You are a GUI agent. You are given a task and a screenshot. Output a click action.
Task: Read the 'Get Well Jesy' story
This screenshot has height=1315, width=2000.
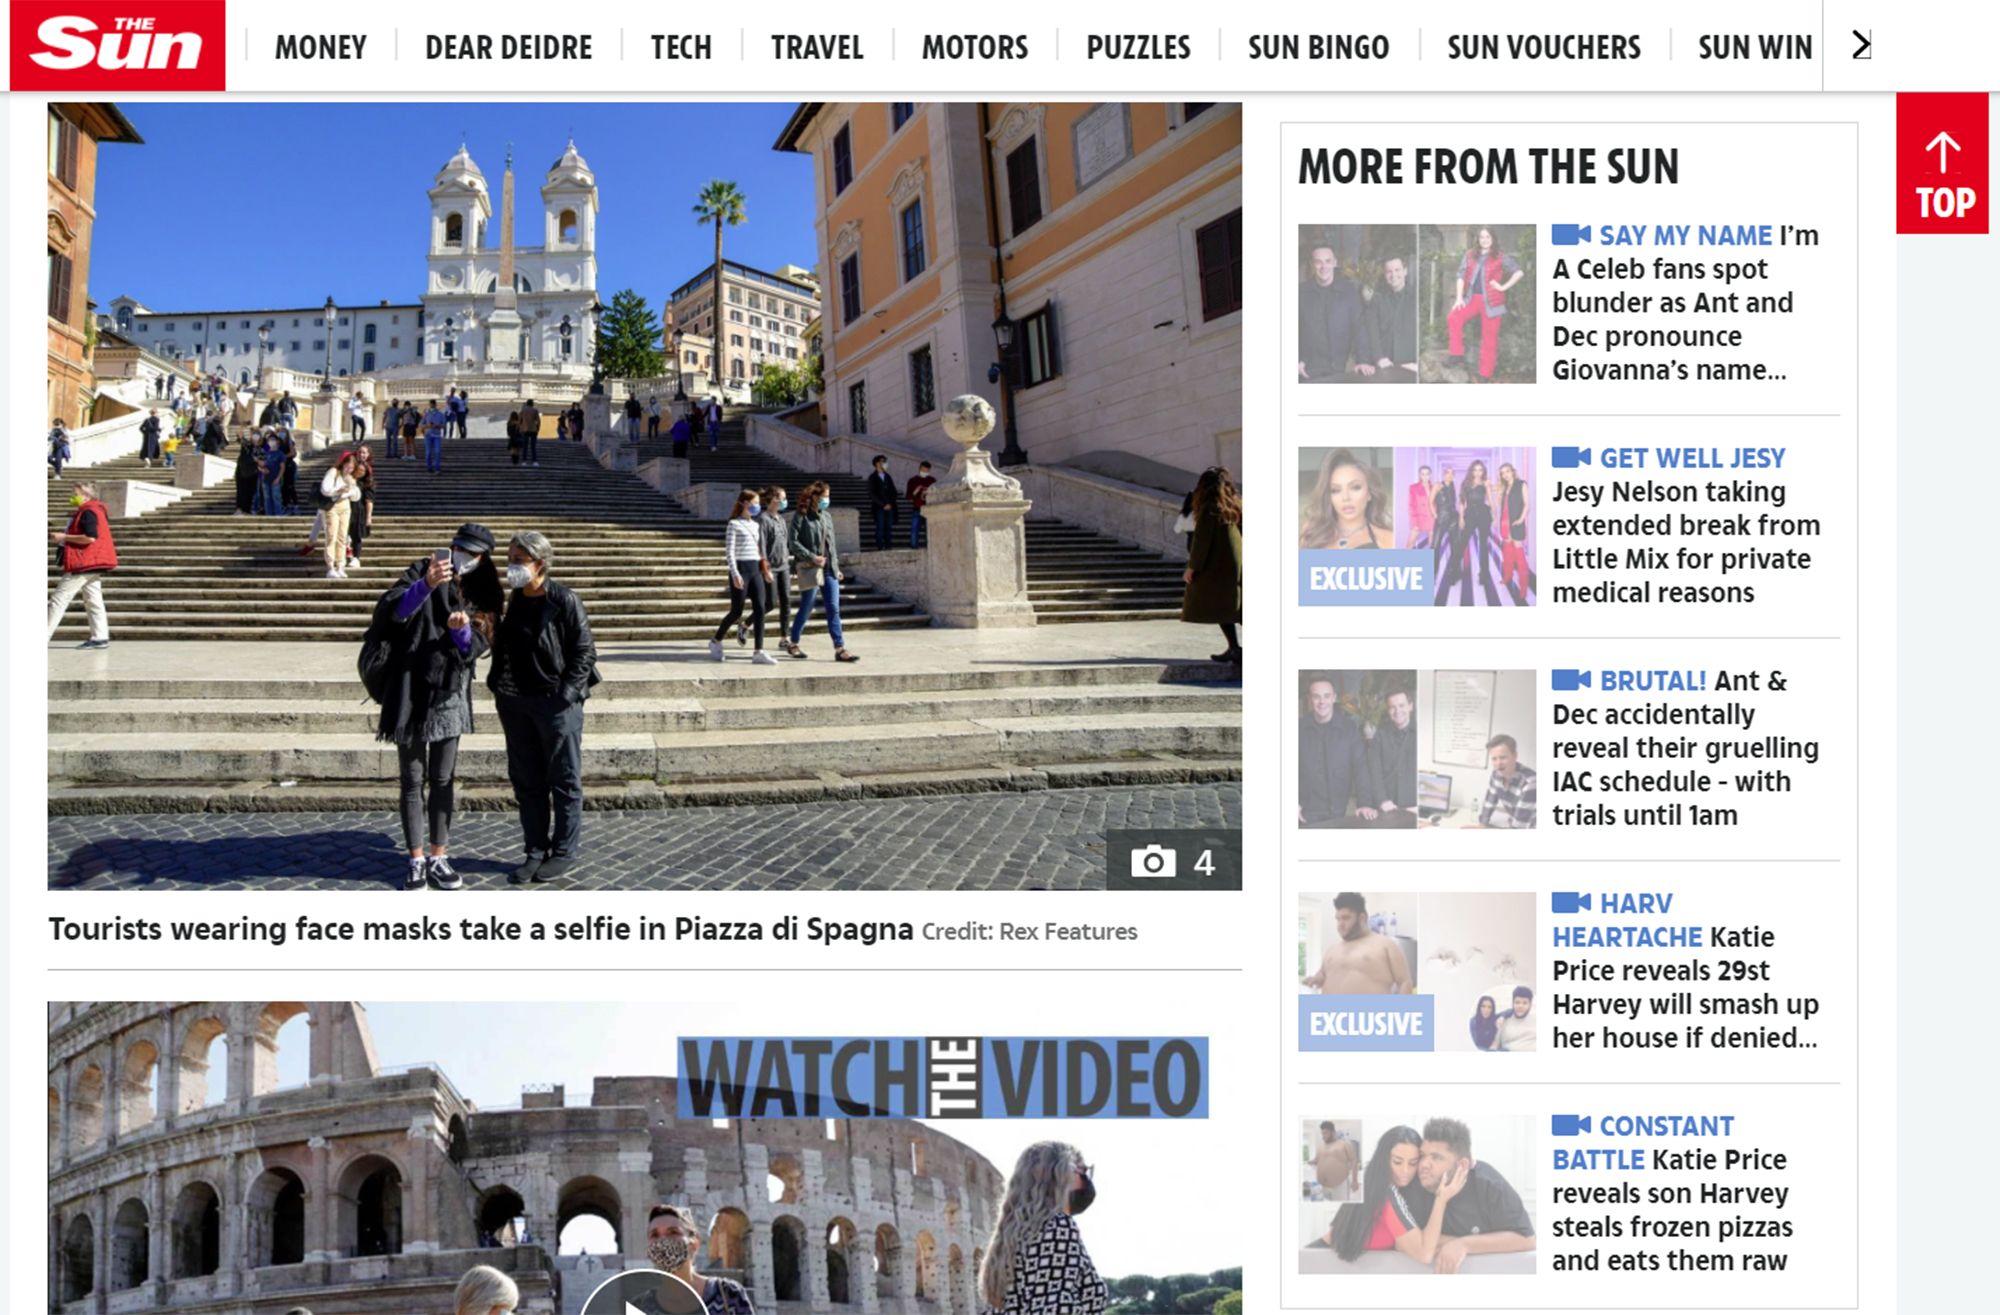tap(1686, 525)
